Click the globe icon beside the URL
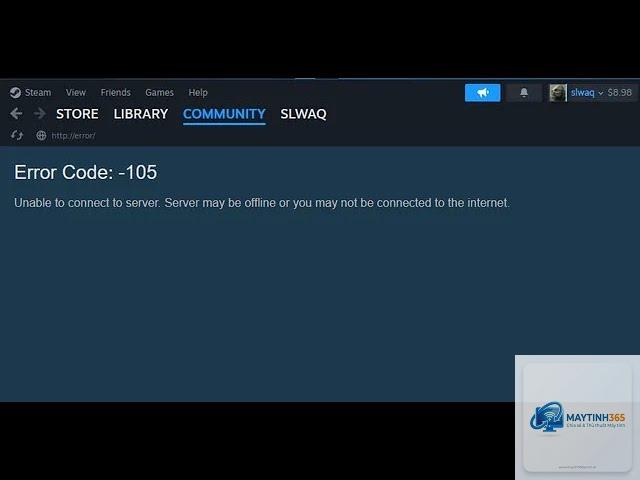The width and height of the screenshot is (640, 480). tap(41, 135)
